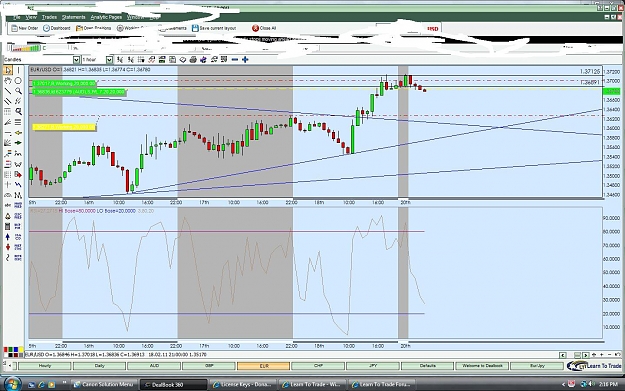Image resolution: width=625 pixels, height=391 pixels.
Task: Select the vertical line drawing tool
Action: [x=18, y=71]
